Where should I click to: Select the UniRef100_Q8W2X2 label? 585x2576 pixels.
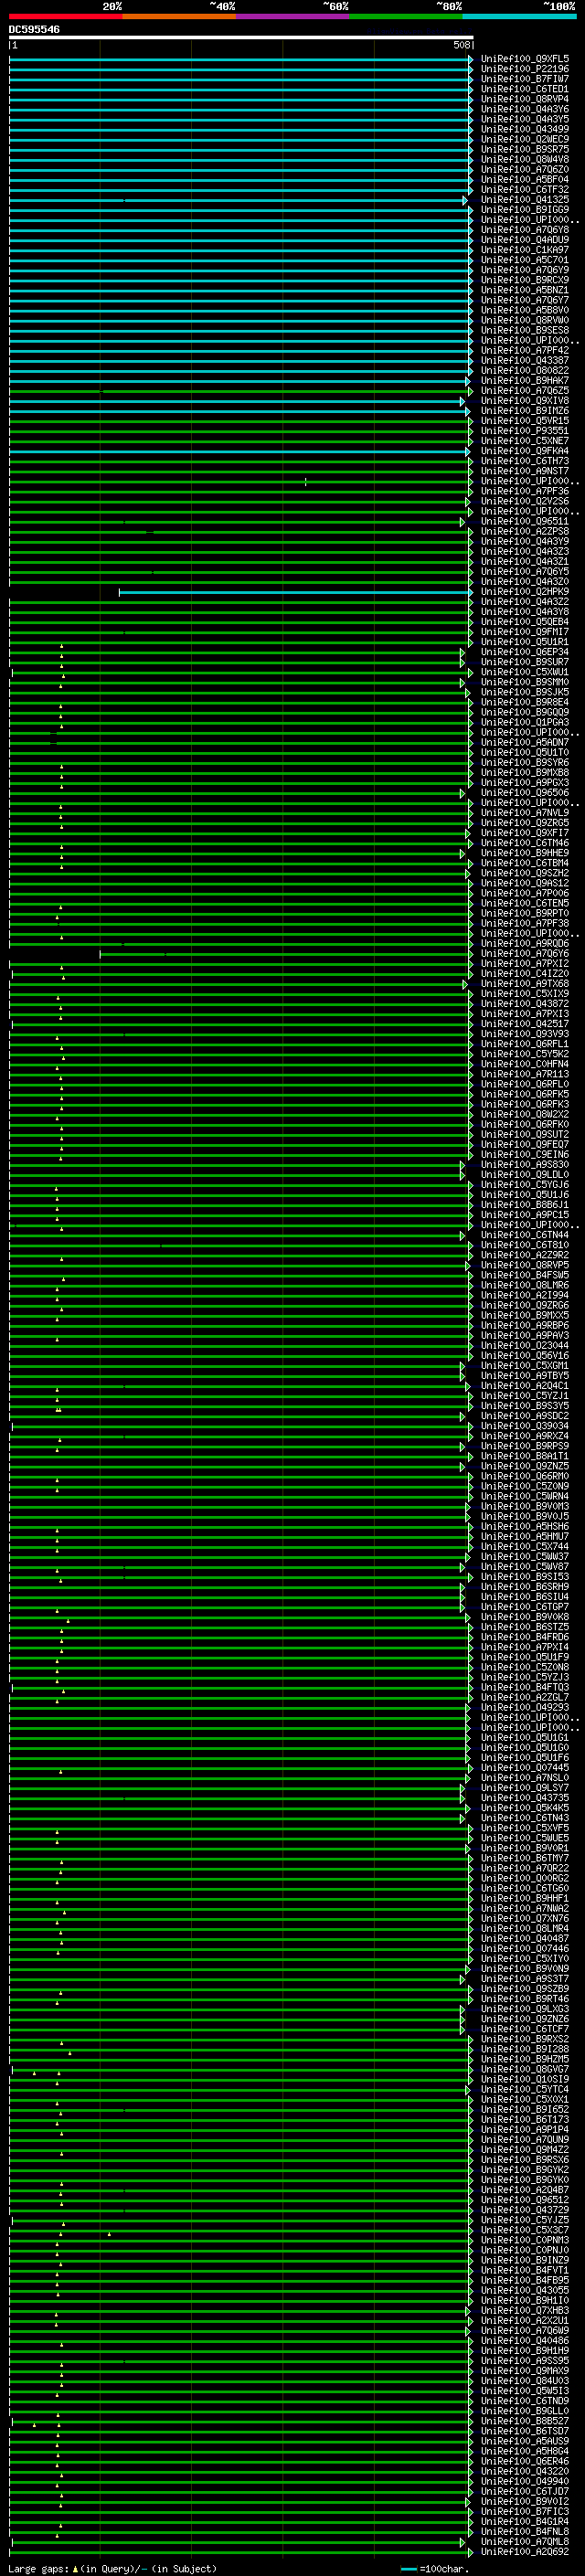pyautogui.click(x=525, y=1114)
